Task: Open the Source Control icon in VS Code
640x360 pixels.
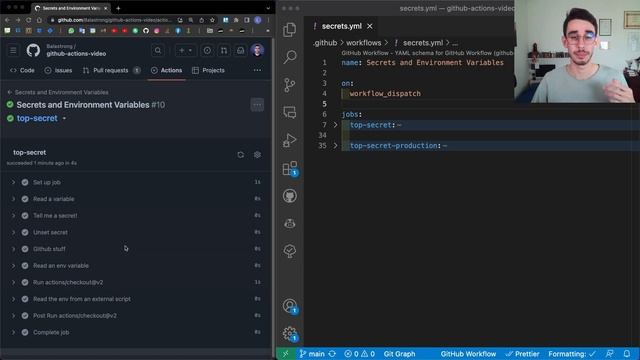Action: click(x=290, y=85)
